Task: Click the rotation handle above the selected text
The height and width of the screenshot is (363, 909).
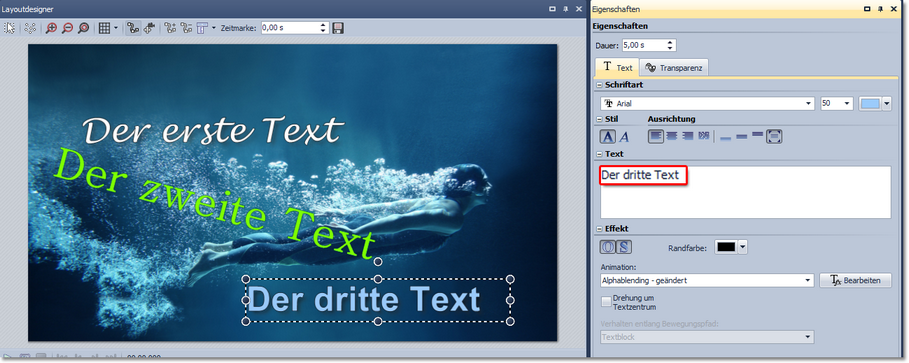Action: pos(378,261)
